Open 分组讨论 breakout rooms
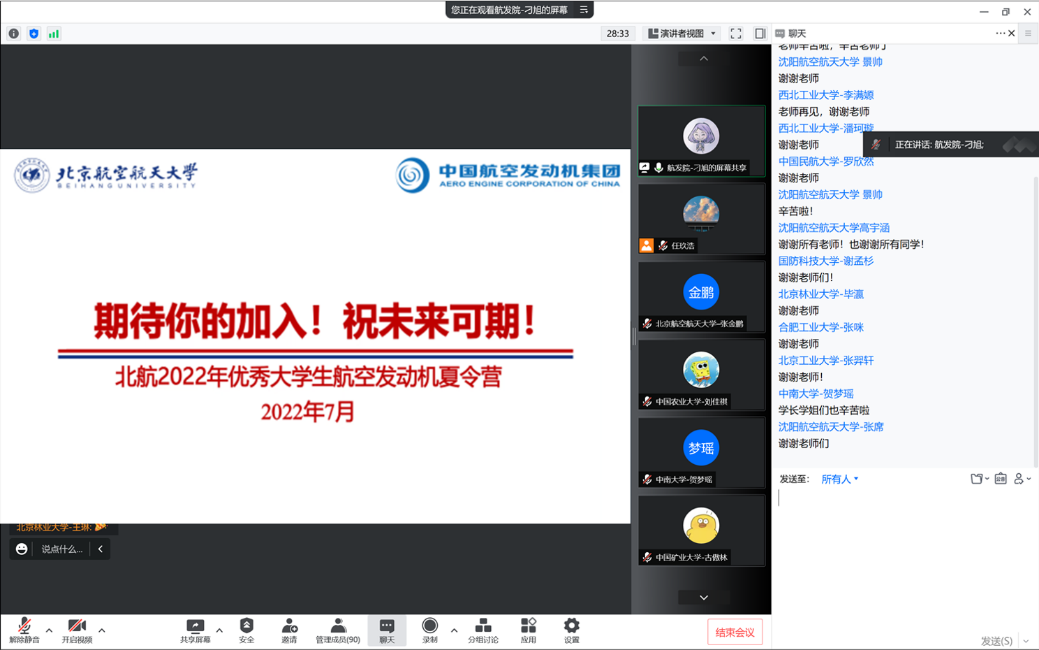Screen dimensions: 1039x650 [x=483, y=630]
